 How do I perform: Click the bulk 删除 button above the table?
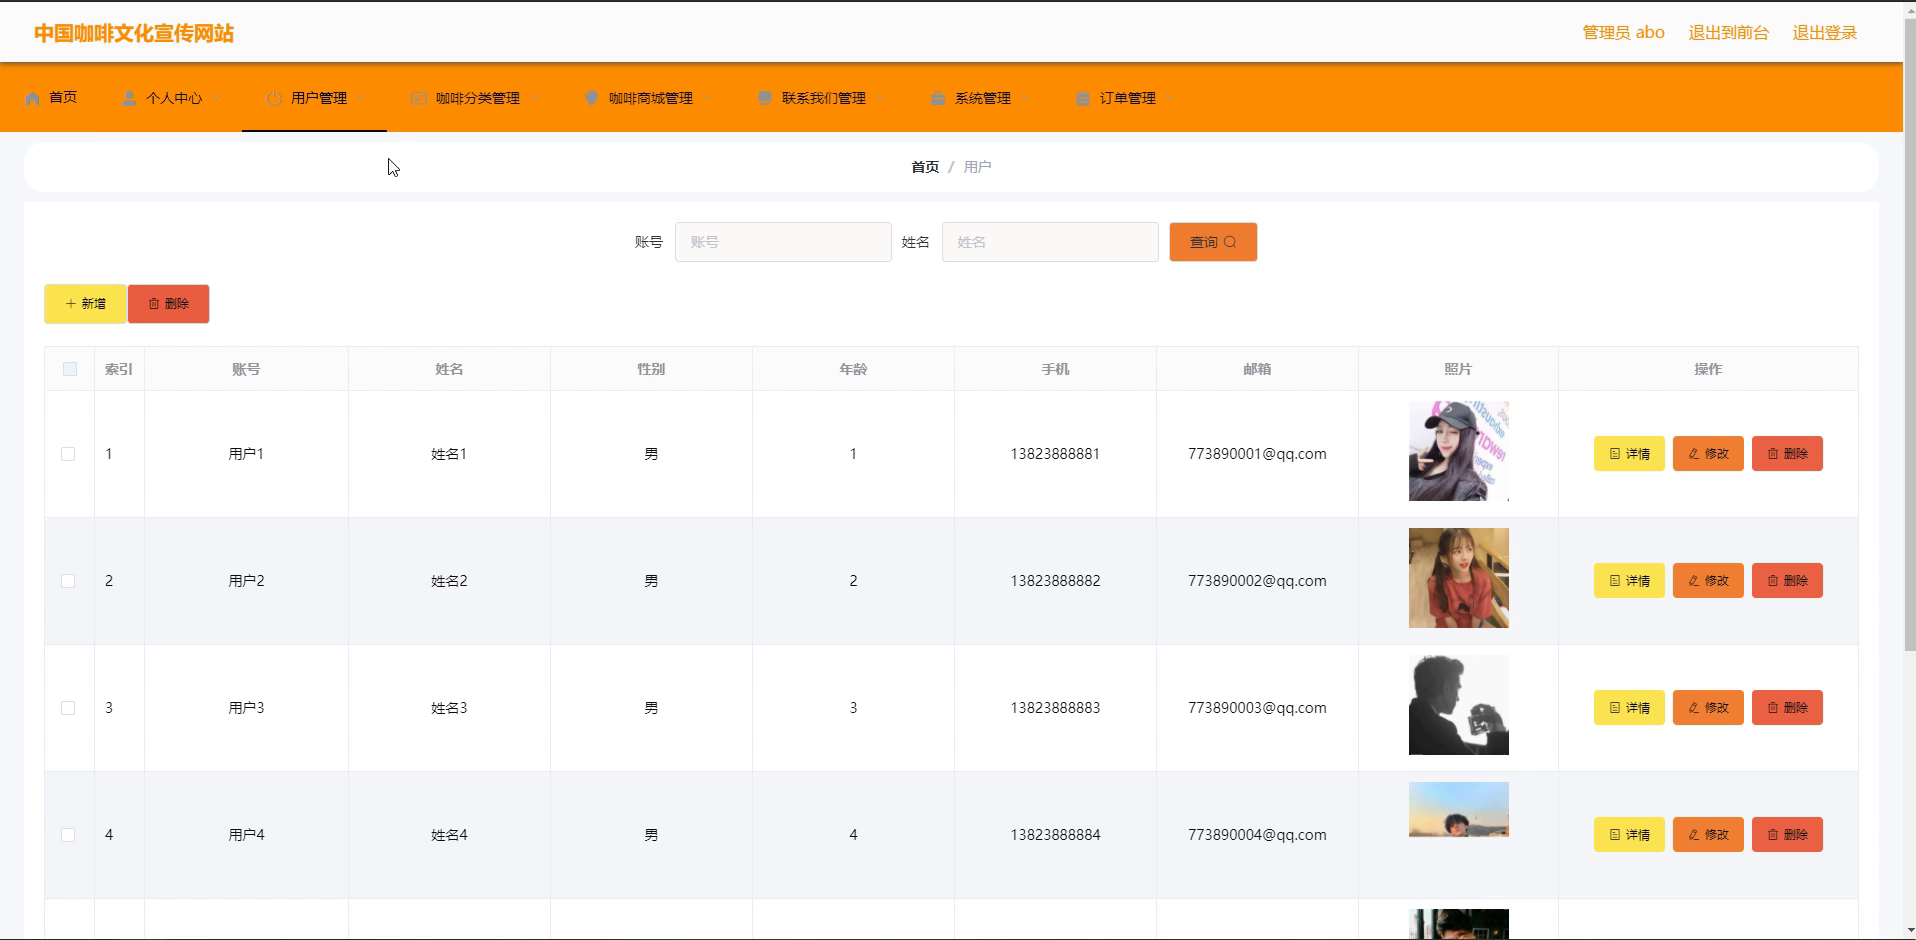(168, 304)
